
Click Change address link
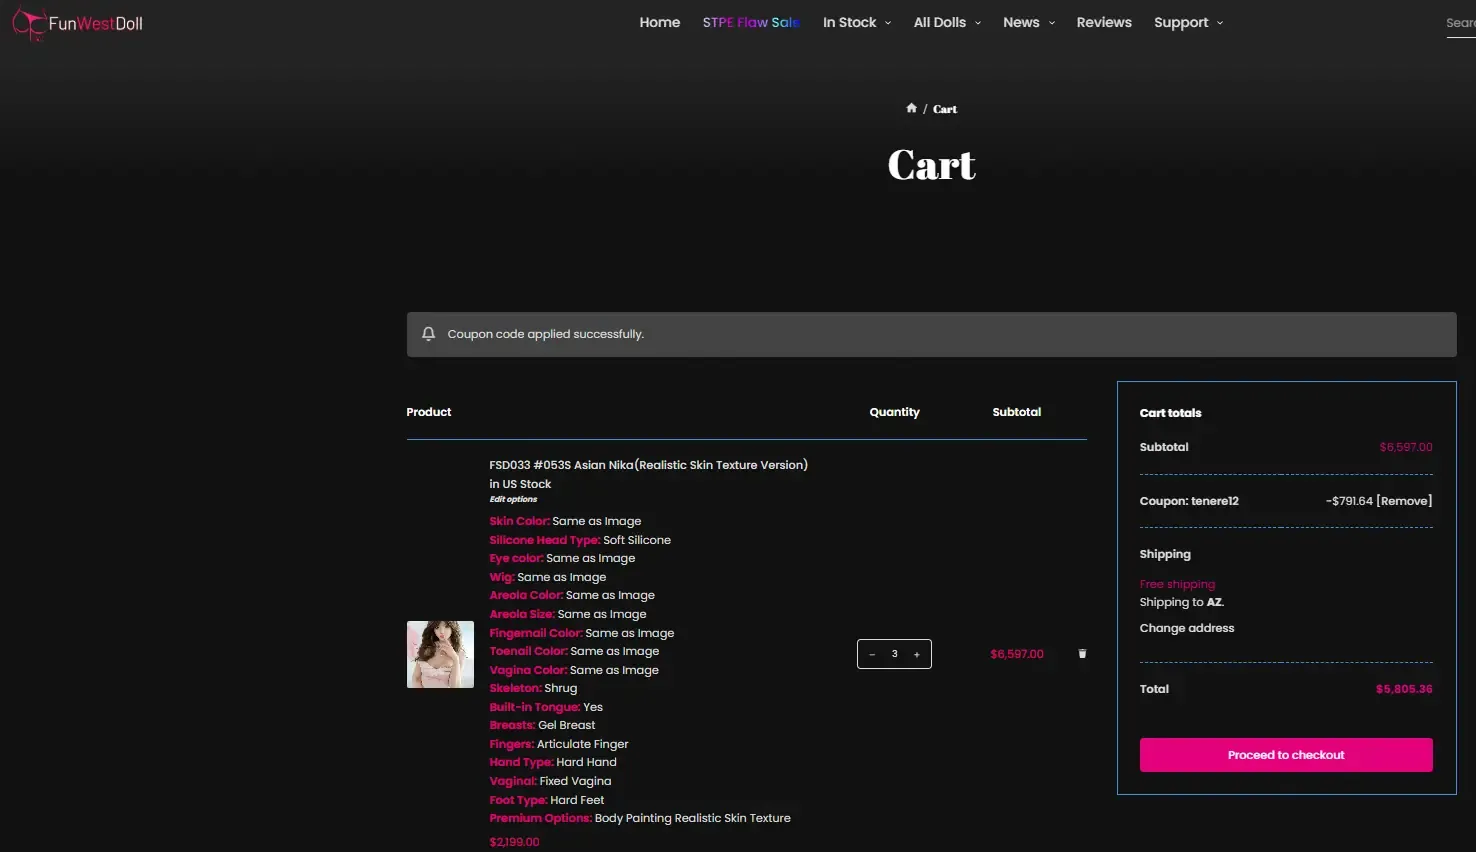[1187, 628]
